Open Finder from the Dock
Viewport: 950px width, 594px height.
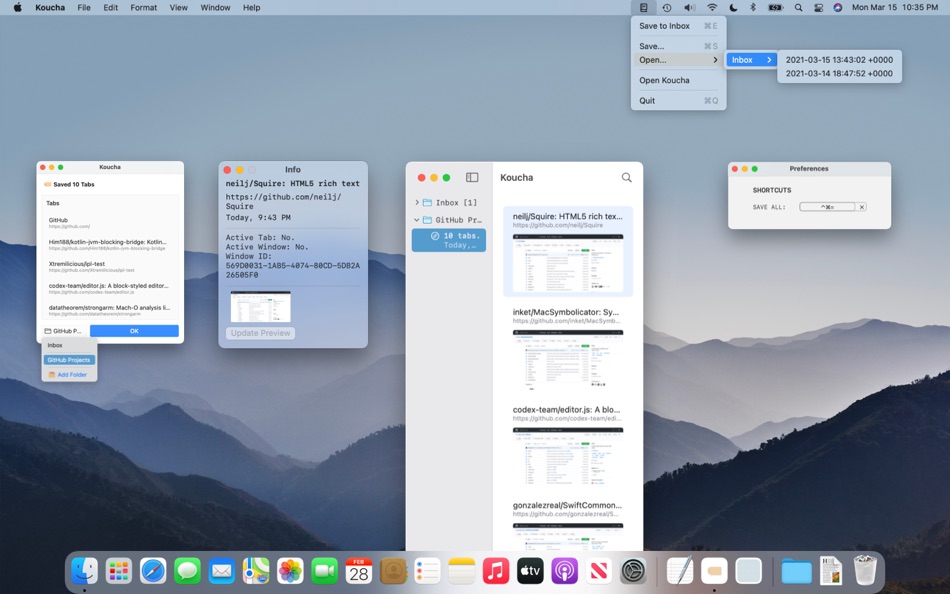pyautogui.click(x=84, y=571)
